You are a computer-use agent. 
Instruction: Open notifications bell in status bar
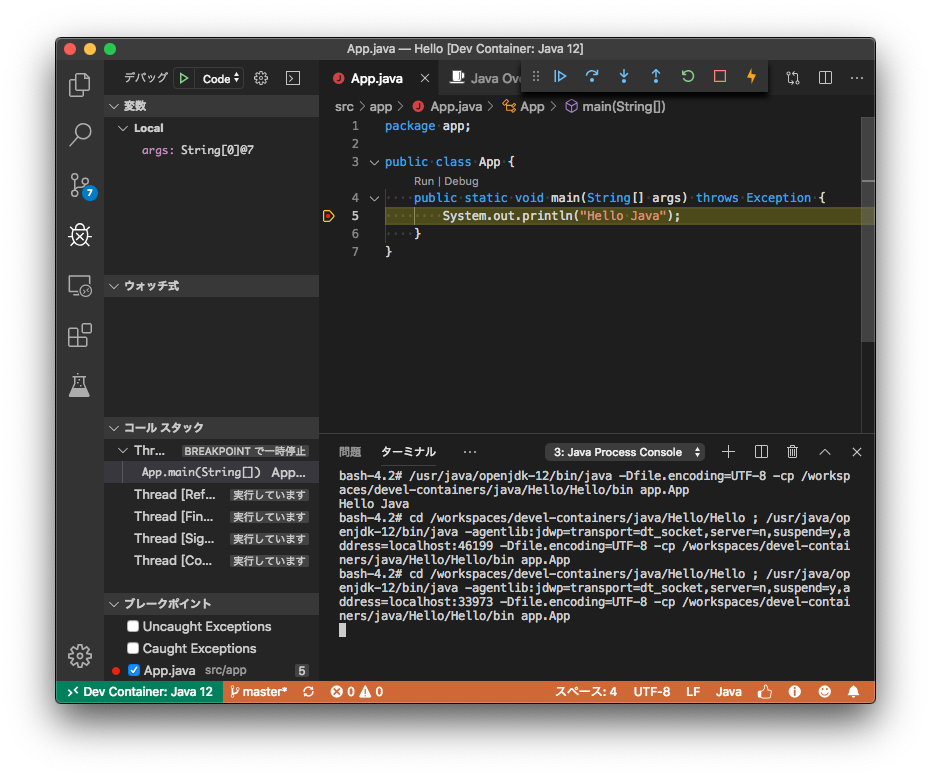853,692
